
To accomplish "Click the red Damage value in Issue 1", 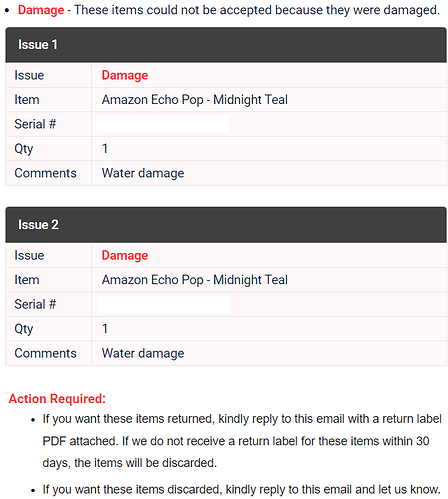I will 125,75.
